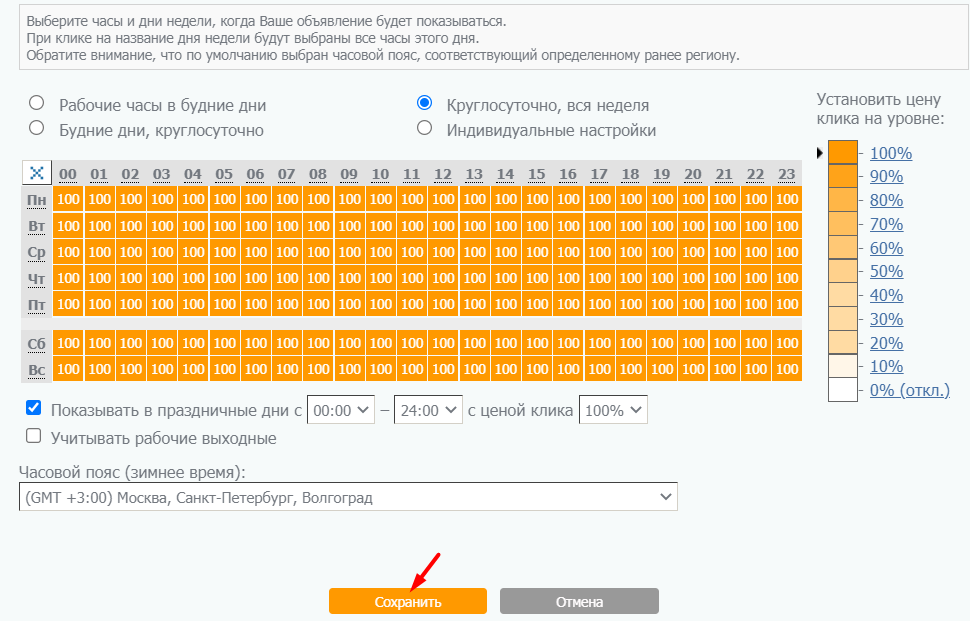Click the "Сохранить" button
This screenshot has width=970, height=621.
pos(408,601)
